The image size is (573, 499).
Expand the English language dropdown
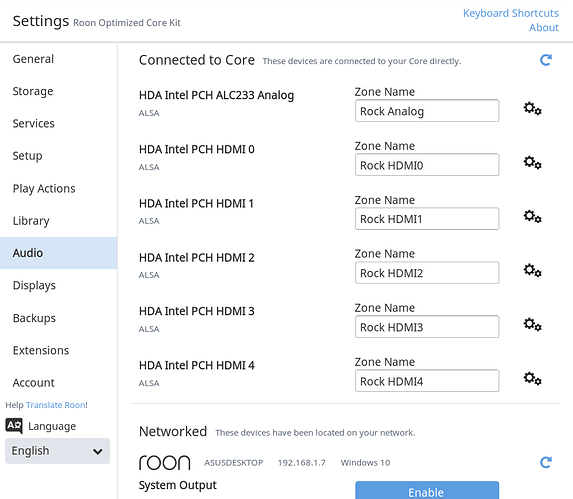57,451
